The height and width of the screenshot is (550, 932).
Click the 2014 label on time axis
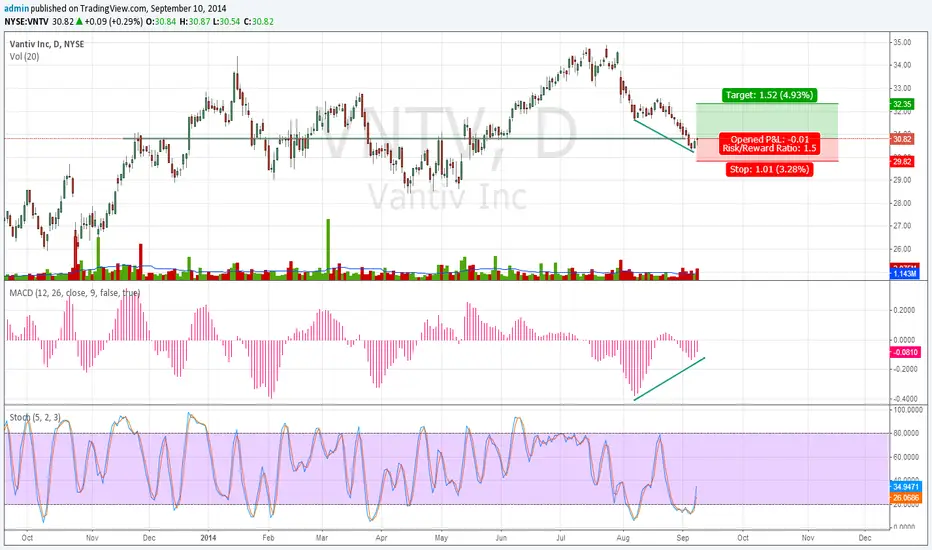tap(208, 538)
